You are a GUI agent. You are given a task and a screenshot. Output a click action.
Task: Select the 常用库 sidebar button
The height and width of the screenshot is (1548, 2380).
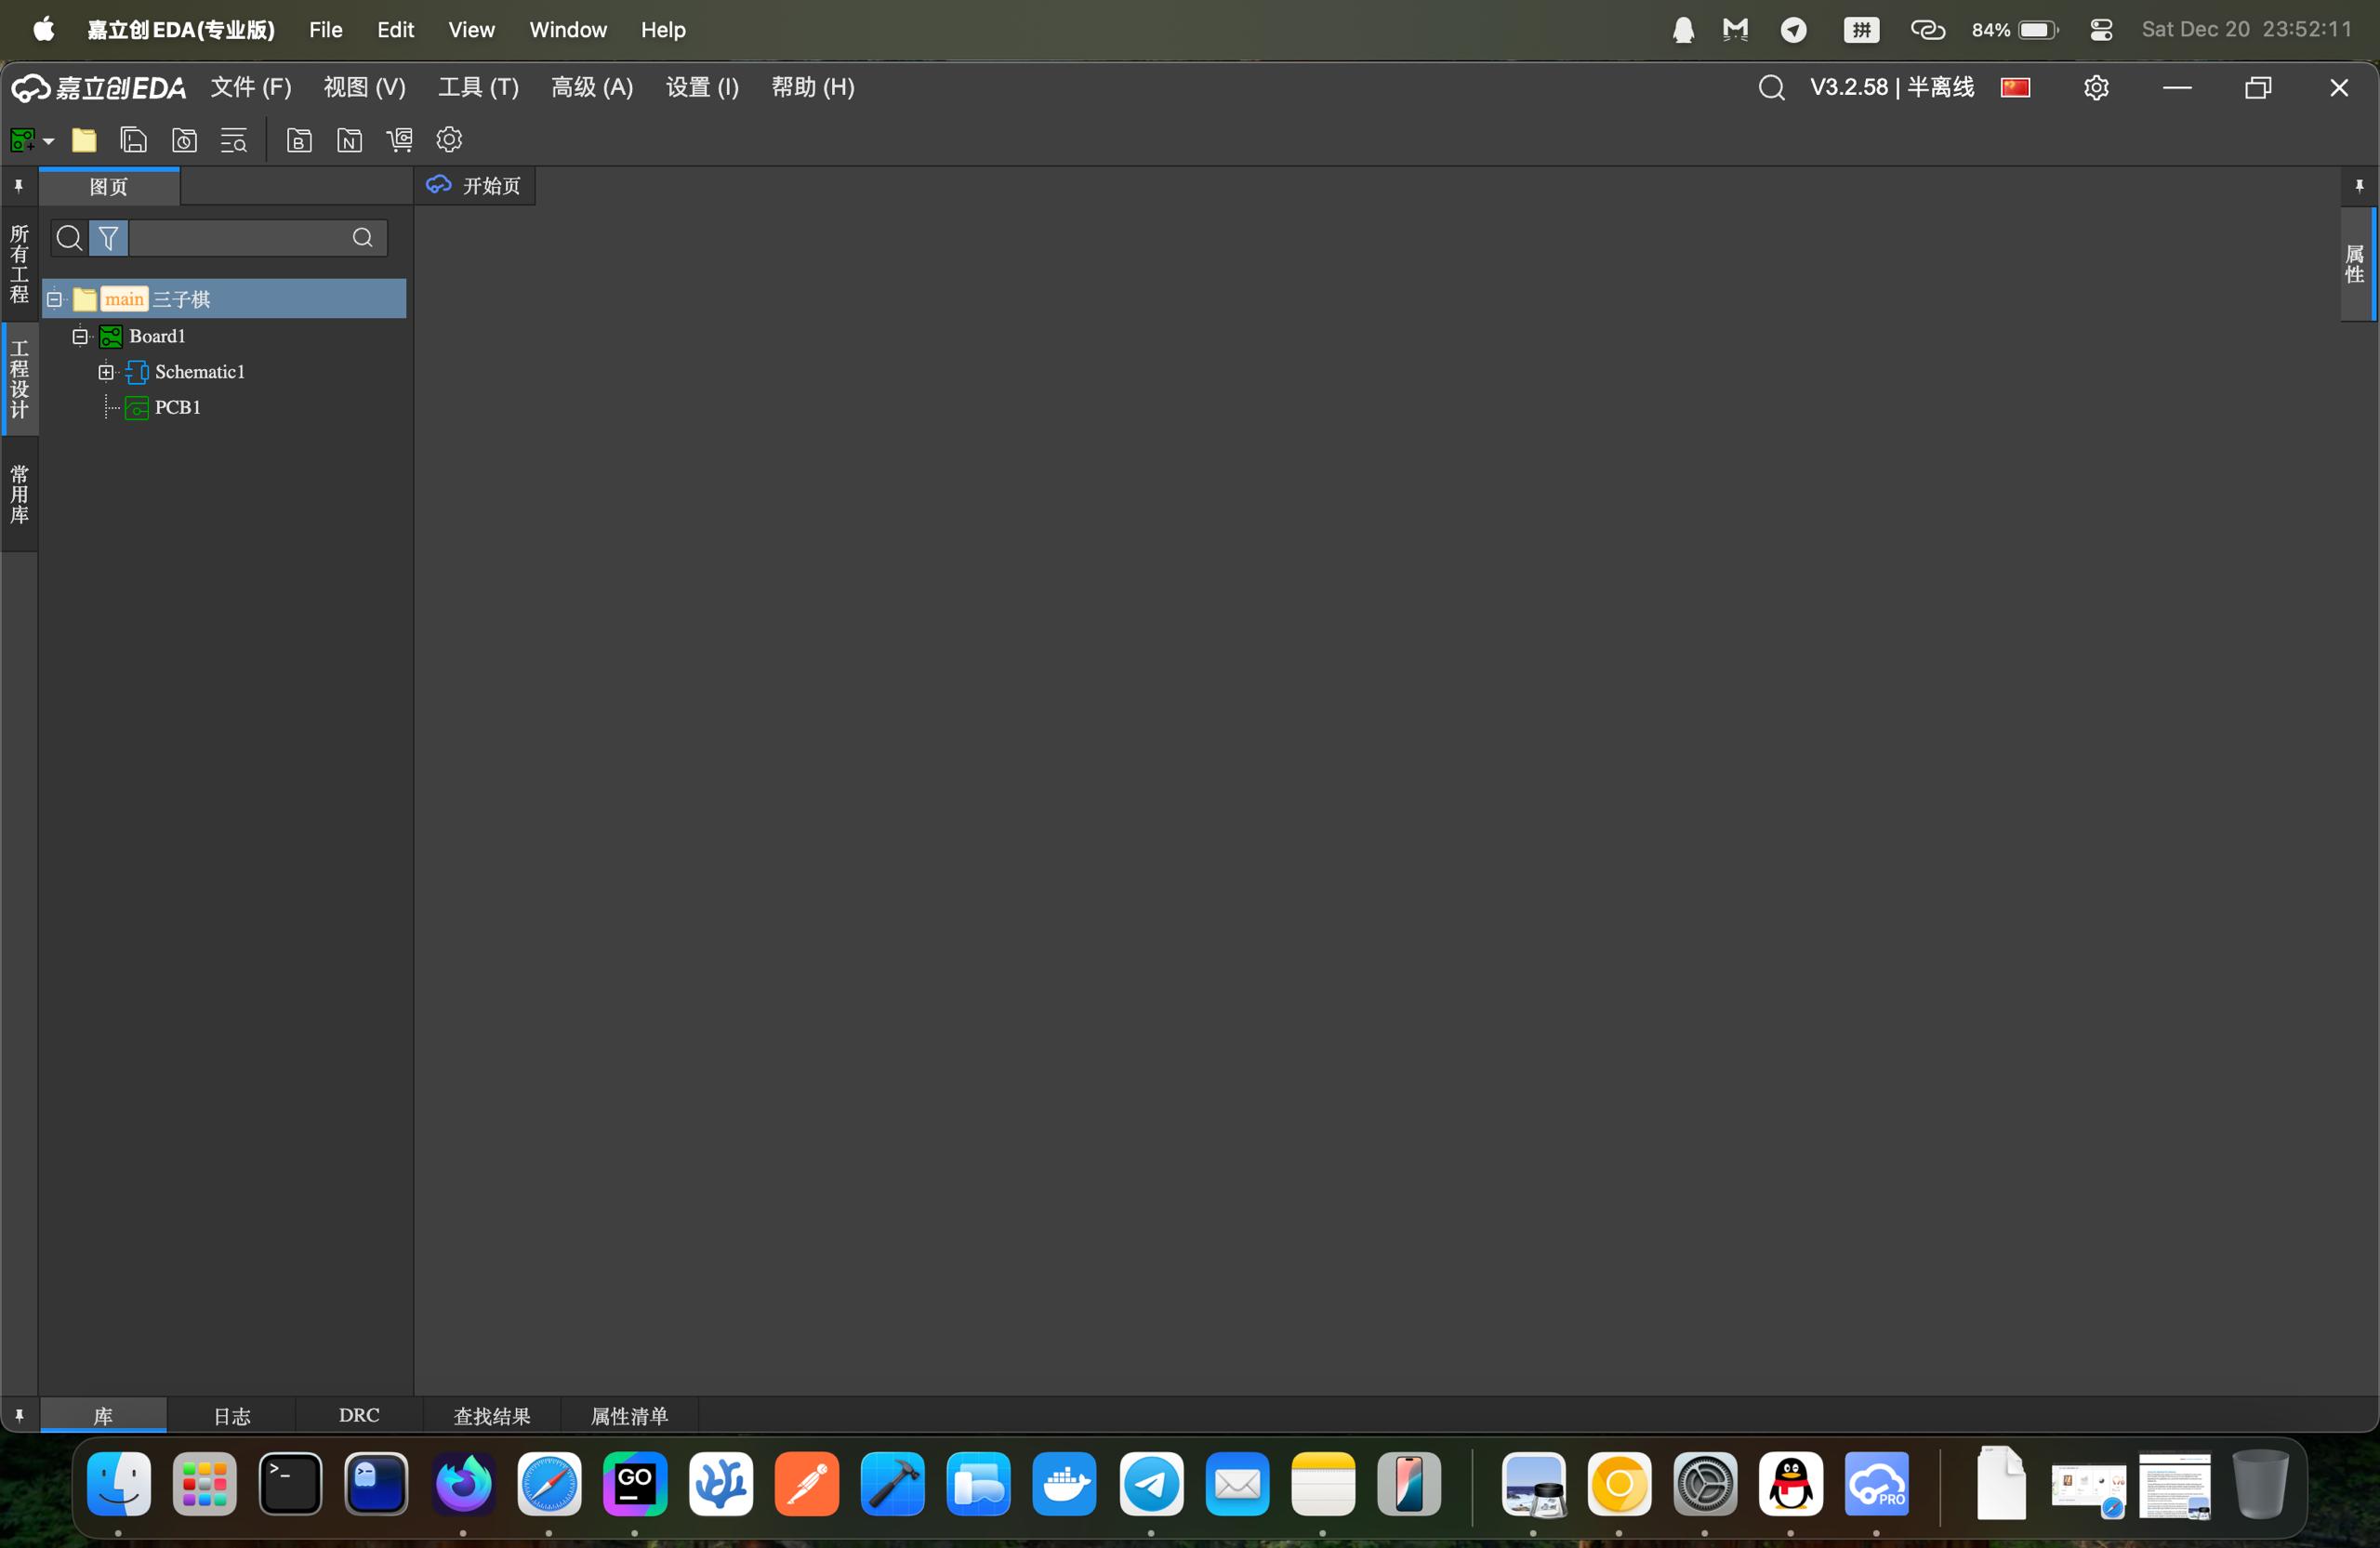[19, 494]
